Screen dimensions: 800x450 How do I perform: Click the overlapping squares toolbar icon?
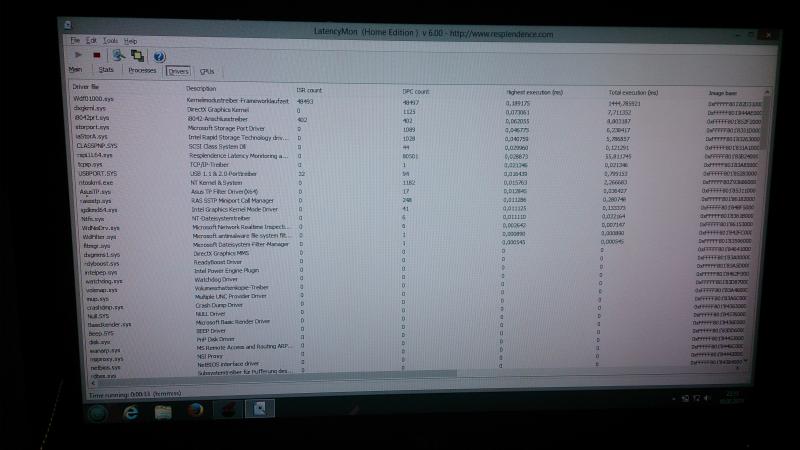[x=137, y=56]
